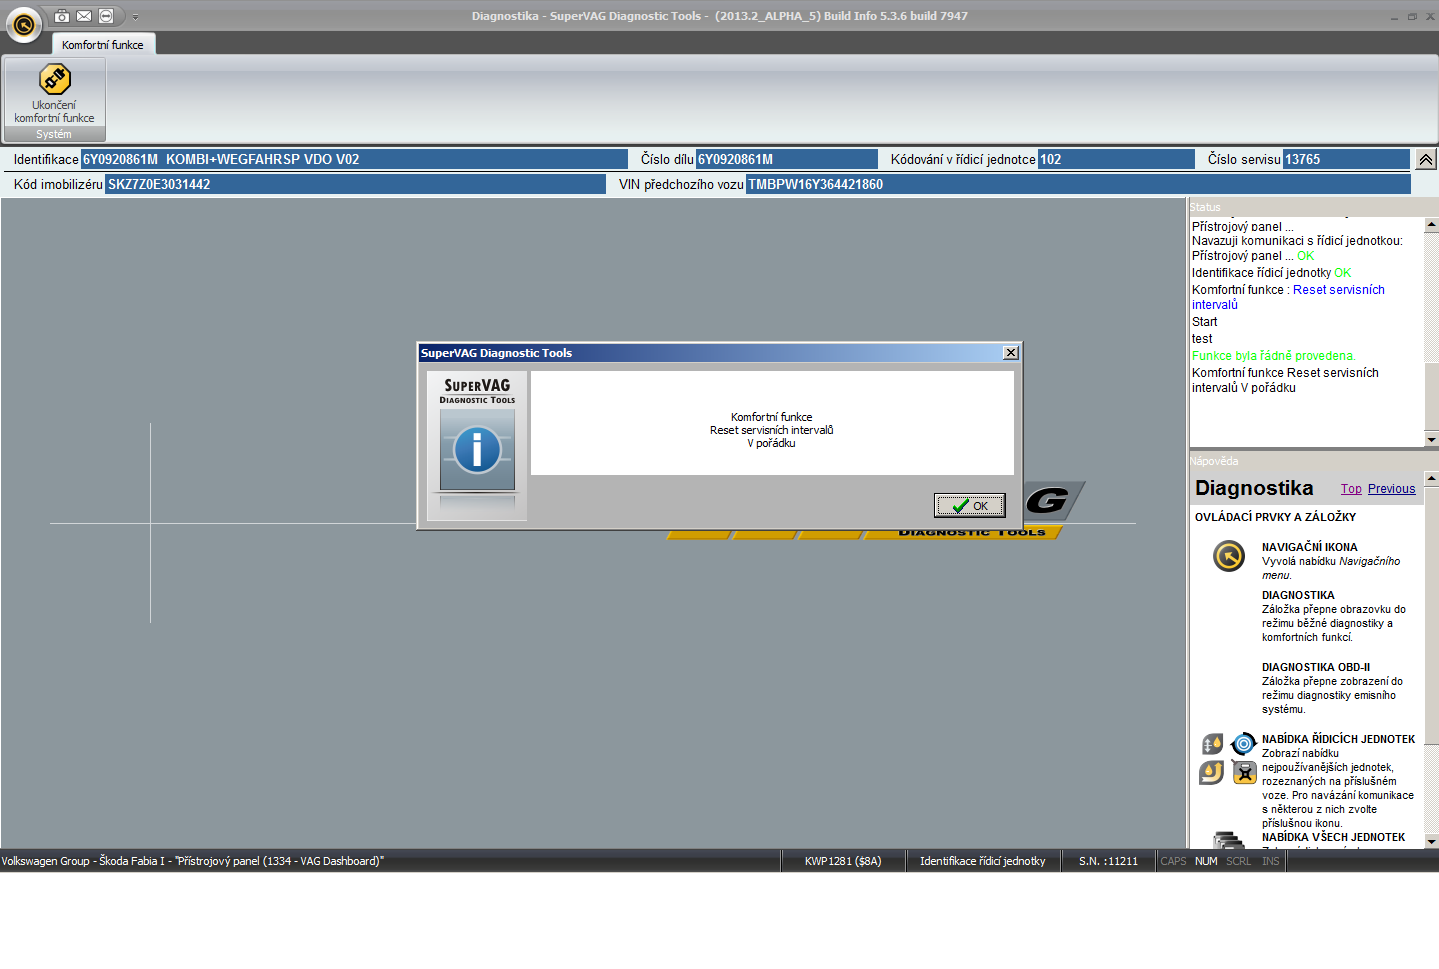Click NABÍDKA ŘÍDICÍCH JEDNOTEK heading in help
1439x969 pixels.
(x=1339, y=739)
